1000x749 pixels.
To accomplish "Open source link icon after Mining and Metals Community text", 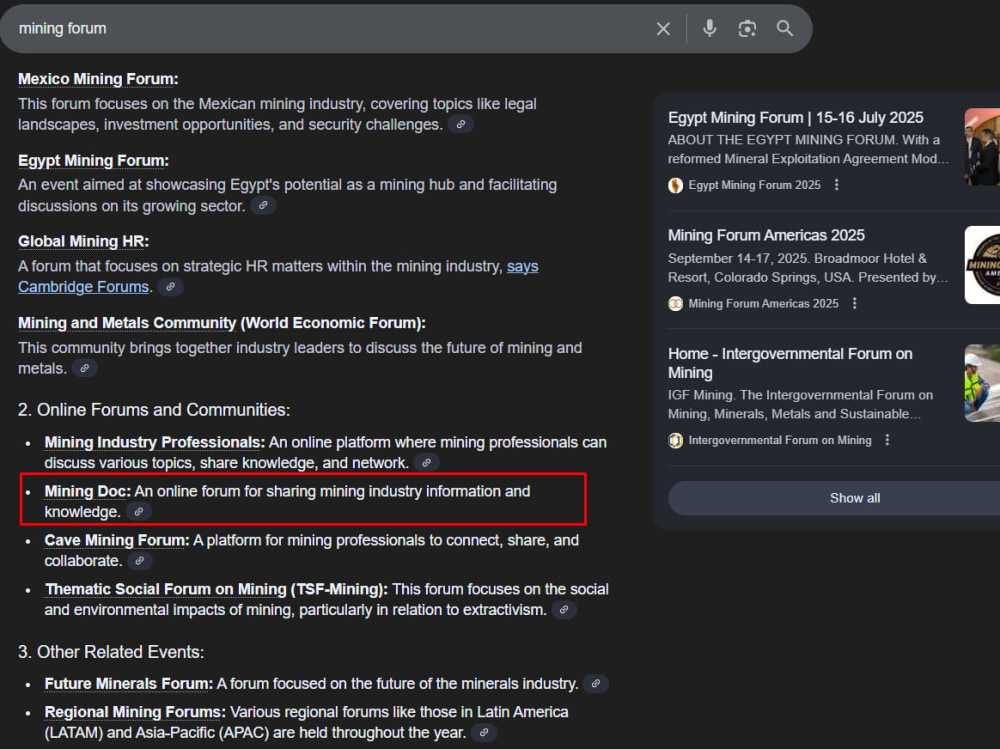I will tap(84, 368).
